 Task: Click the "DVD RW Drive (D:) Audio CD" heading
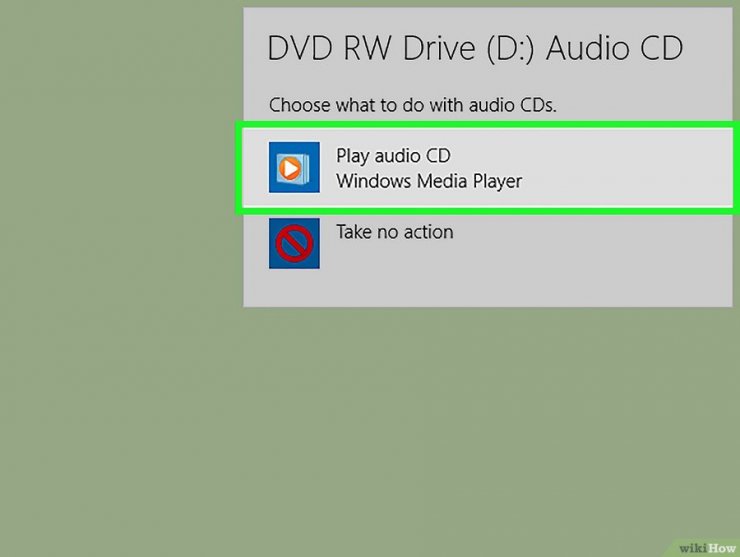point(475,48)
